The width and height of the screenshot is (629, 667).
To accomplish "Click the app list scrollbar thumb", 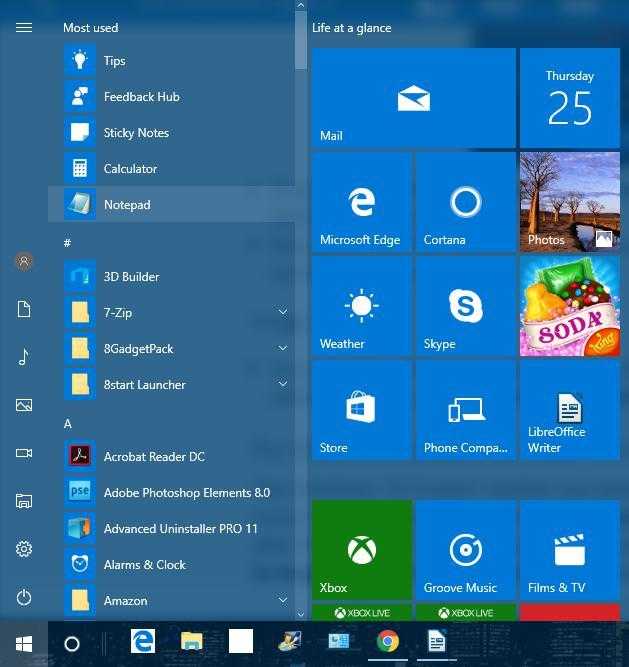I will (301, 40).
